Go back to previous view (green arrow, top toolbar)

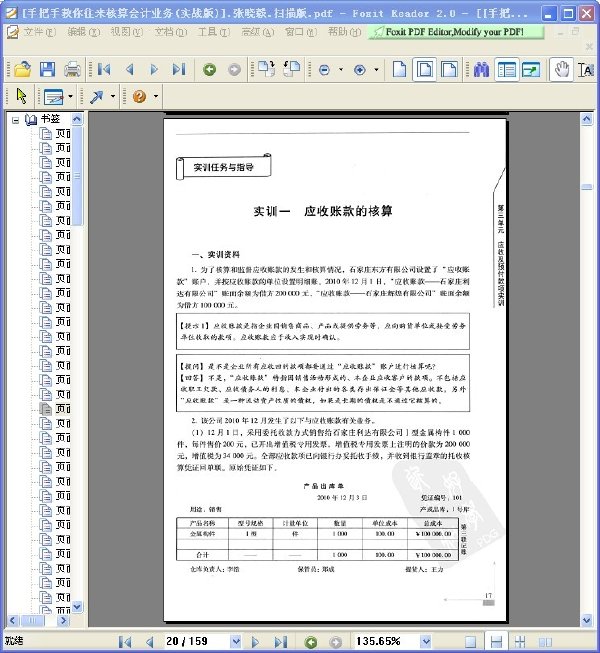209,70
